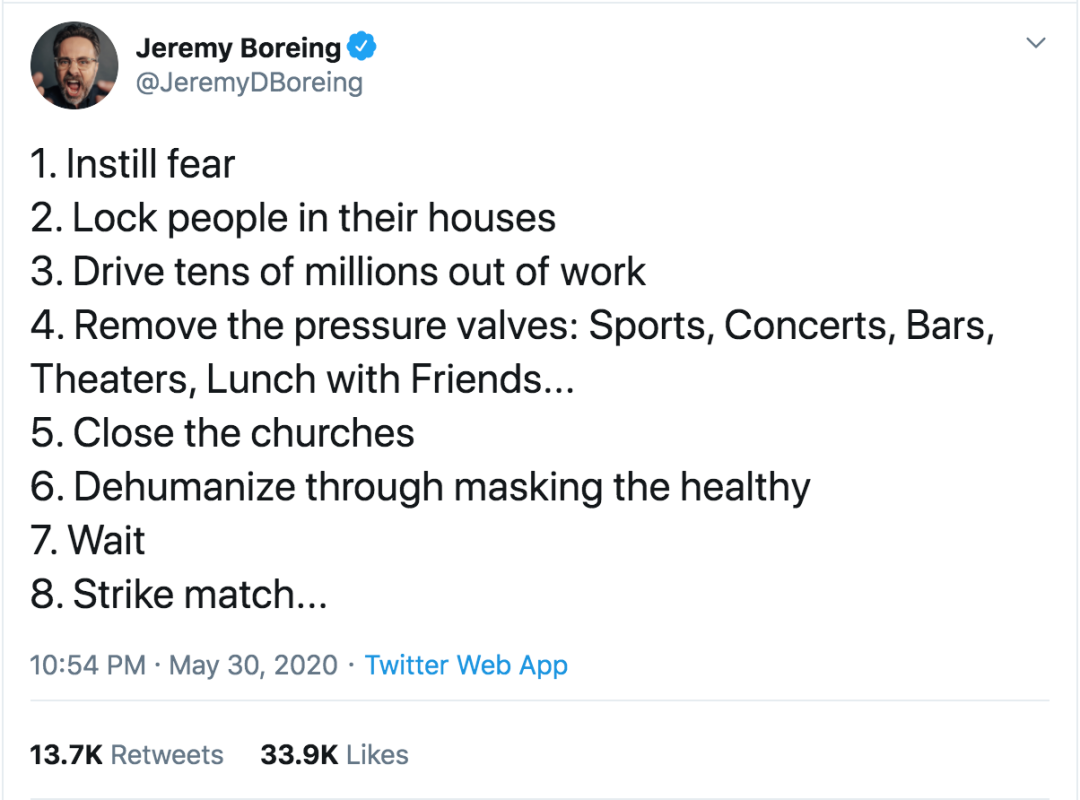Click the "5. Close the churches" line
This screenshot has width=1080, height=800.
[x=222, y=433]
